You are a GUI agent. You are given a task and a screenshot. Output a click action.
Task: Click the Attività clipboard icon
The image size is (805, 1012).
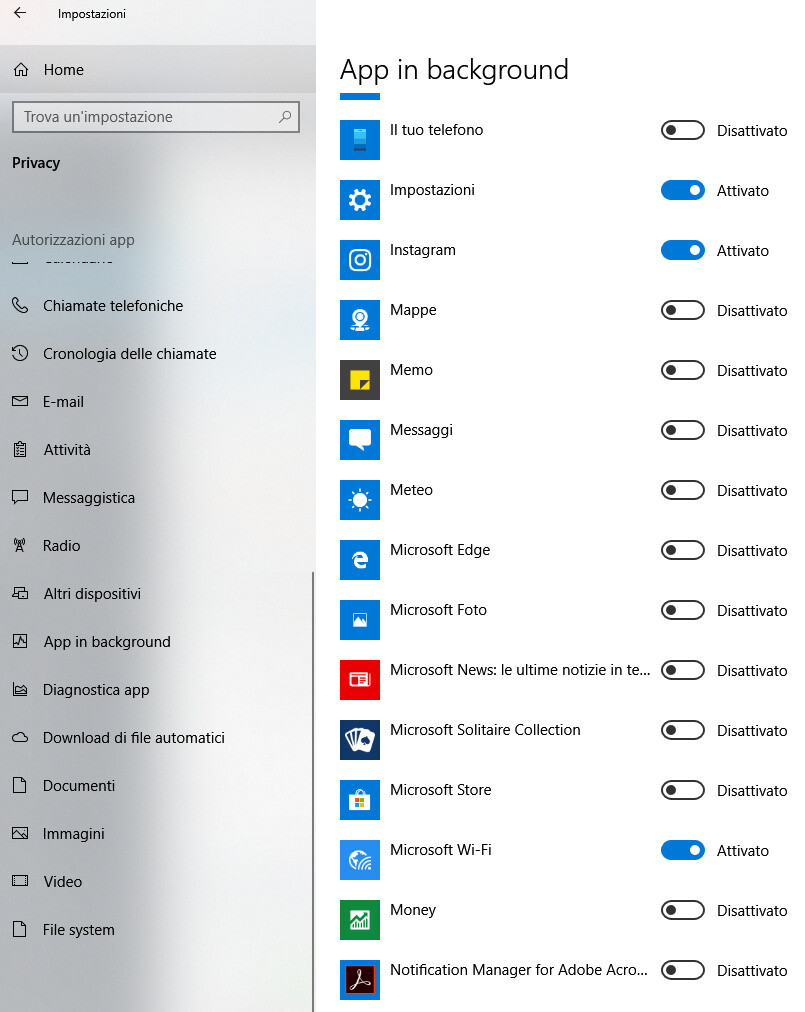click(20, 449)
